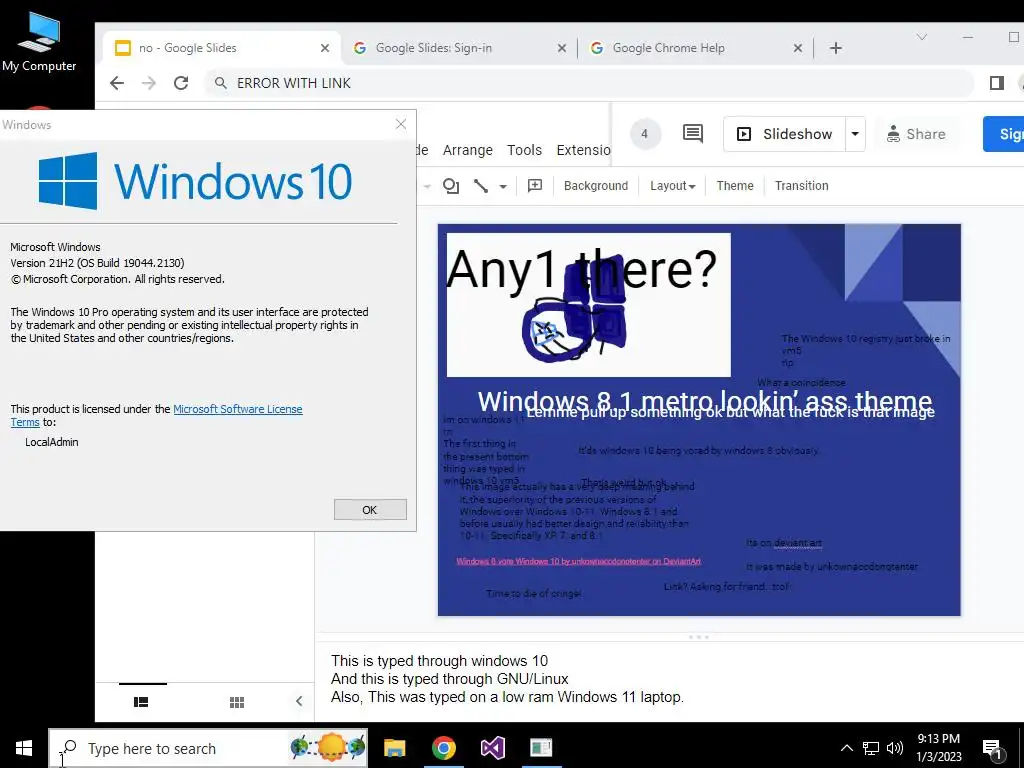Close the Google Chrome Help tab
The image size is (1024, 768).
click(x=797, y=48)
